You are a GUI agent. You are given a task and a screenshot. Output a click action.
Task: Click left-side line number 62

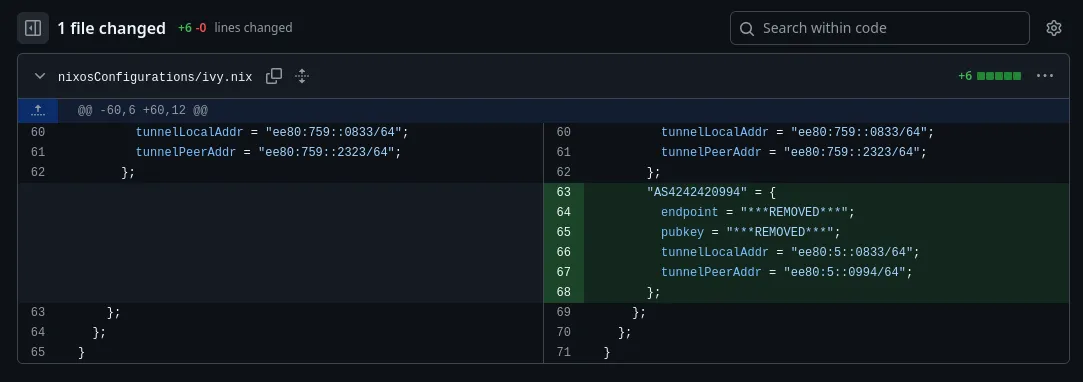tap(38, 172)
